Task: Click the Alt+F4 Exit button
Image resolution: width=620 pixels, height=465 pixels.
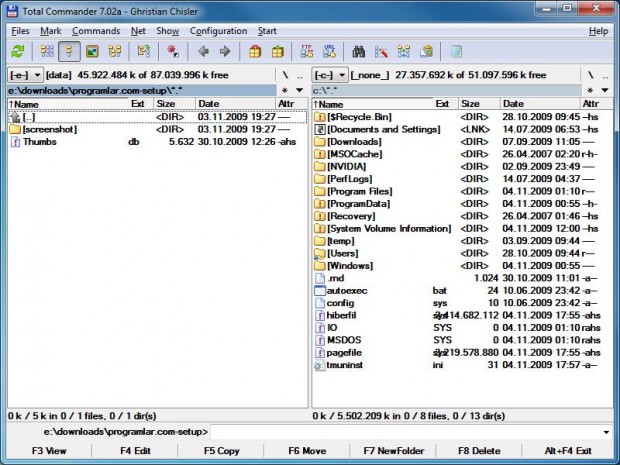Action: tap(568, 451)
